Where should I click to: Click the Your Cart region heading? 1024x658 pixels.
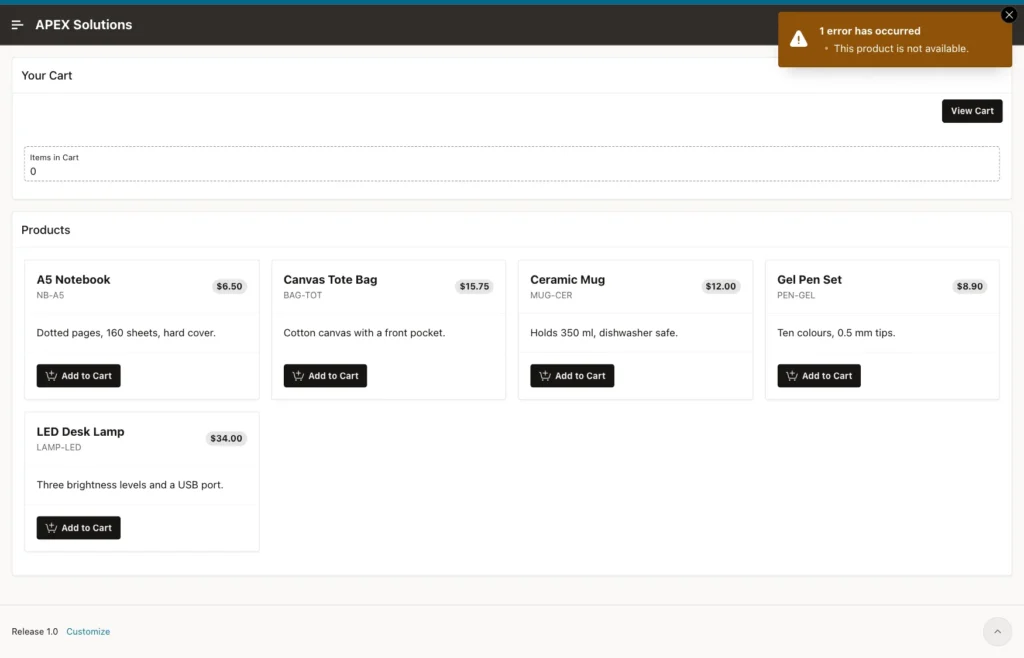tap(46, 76)
